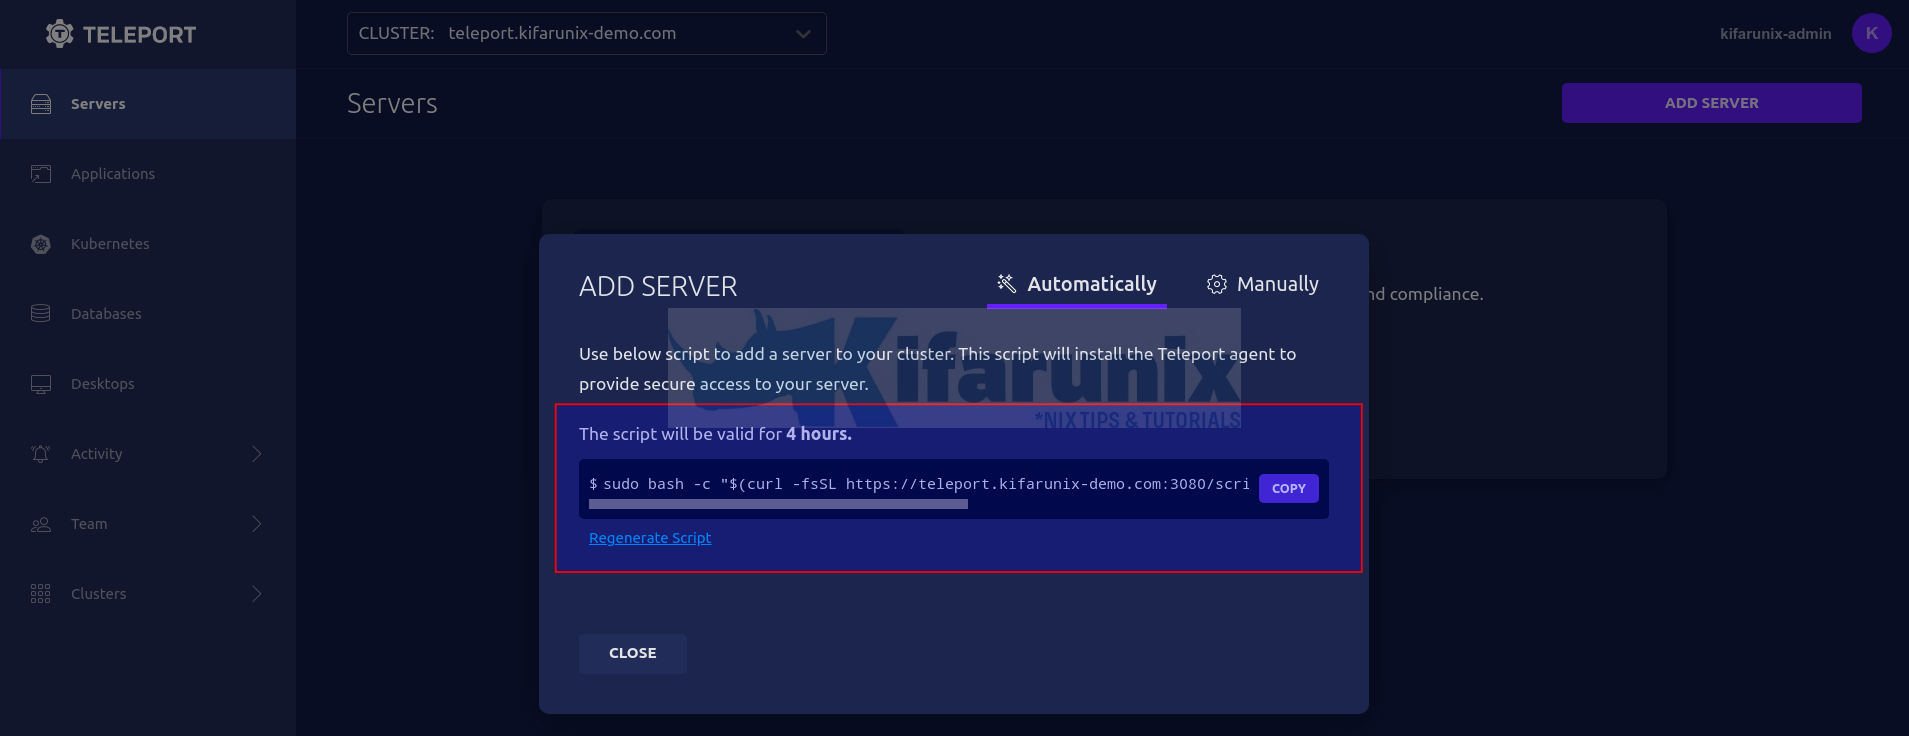This screenshot has height=736, width=1909.
Task: Open the kifarunix-admin avatar K
Action: click(1872, 33)
